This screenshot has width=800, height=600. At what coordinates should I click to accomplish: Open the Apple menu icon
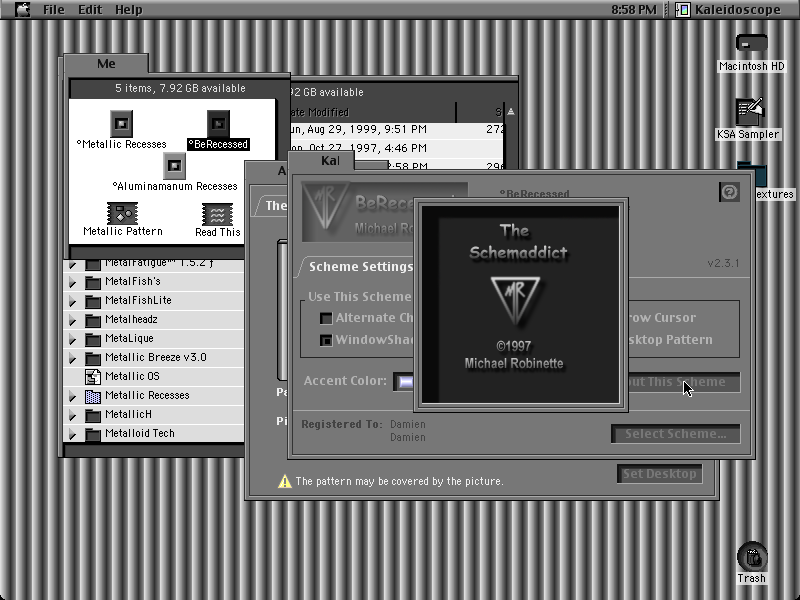pos(22,9)
